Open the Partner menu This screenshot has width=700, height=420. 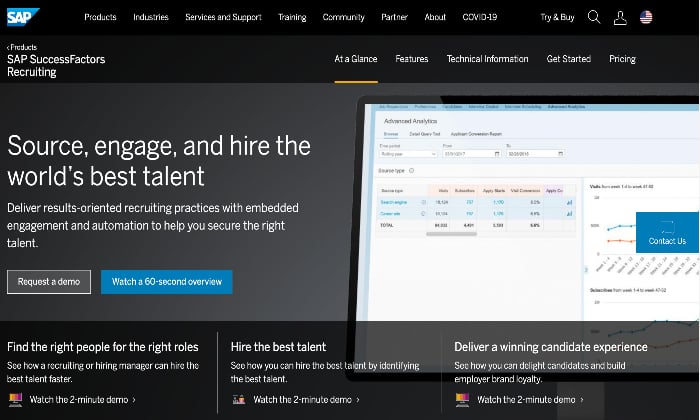(x=394, y=17)
